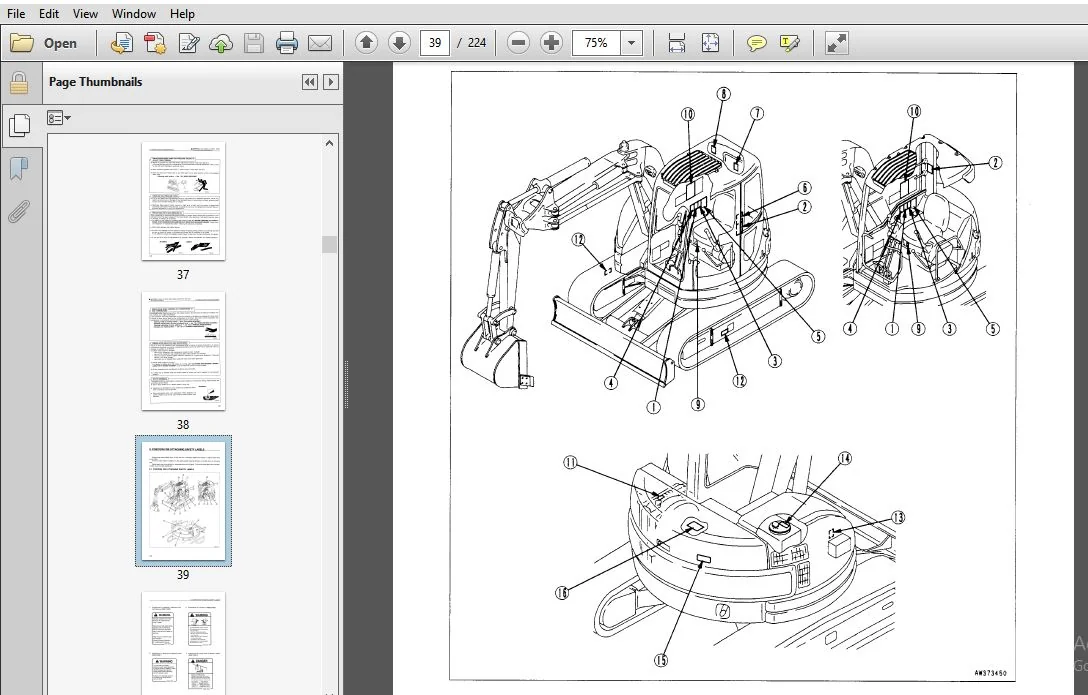Select page 38 thumbnail
This screenshot has width=1088, height=695.
pyautogui.click(x=183, y=351)
